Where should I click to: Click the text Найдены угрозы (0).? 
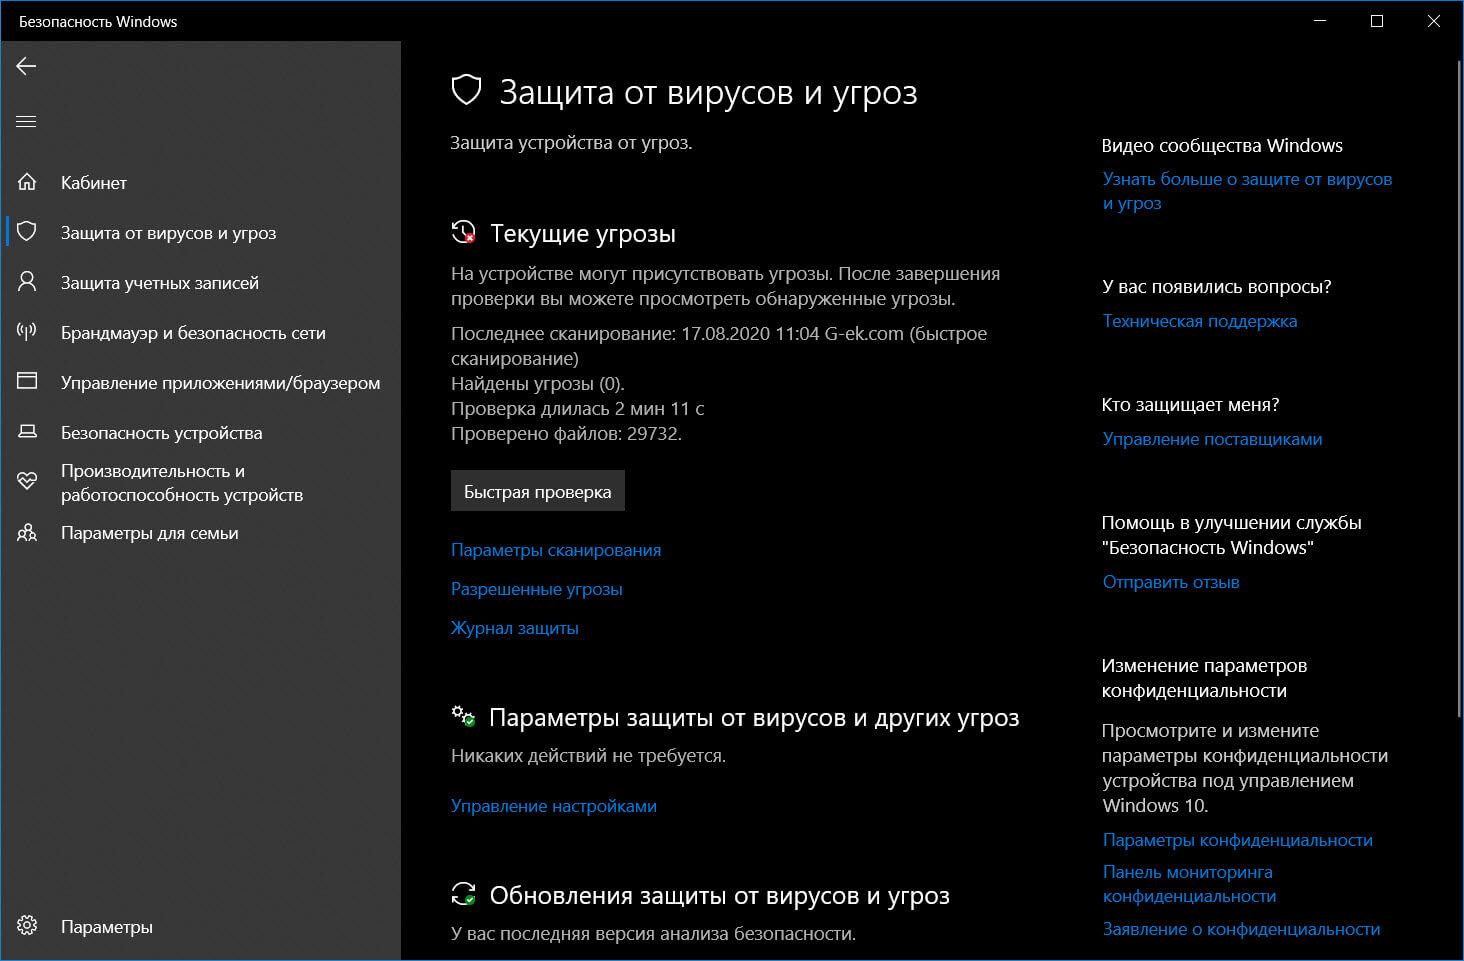[x=538, y=384]
